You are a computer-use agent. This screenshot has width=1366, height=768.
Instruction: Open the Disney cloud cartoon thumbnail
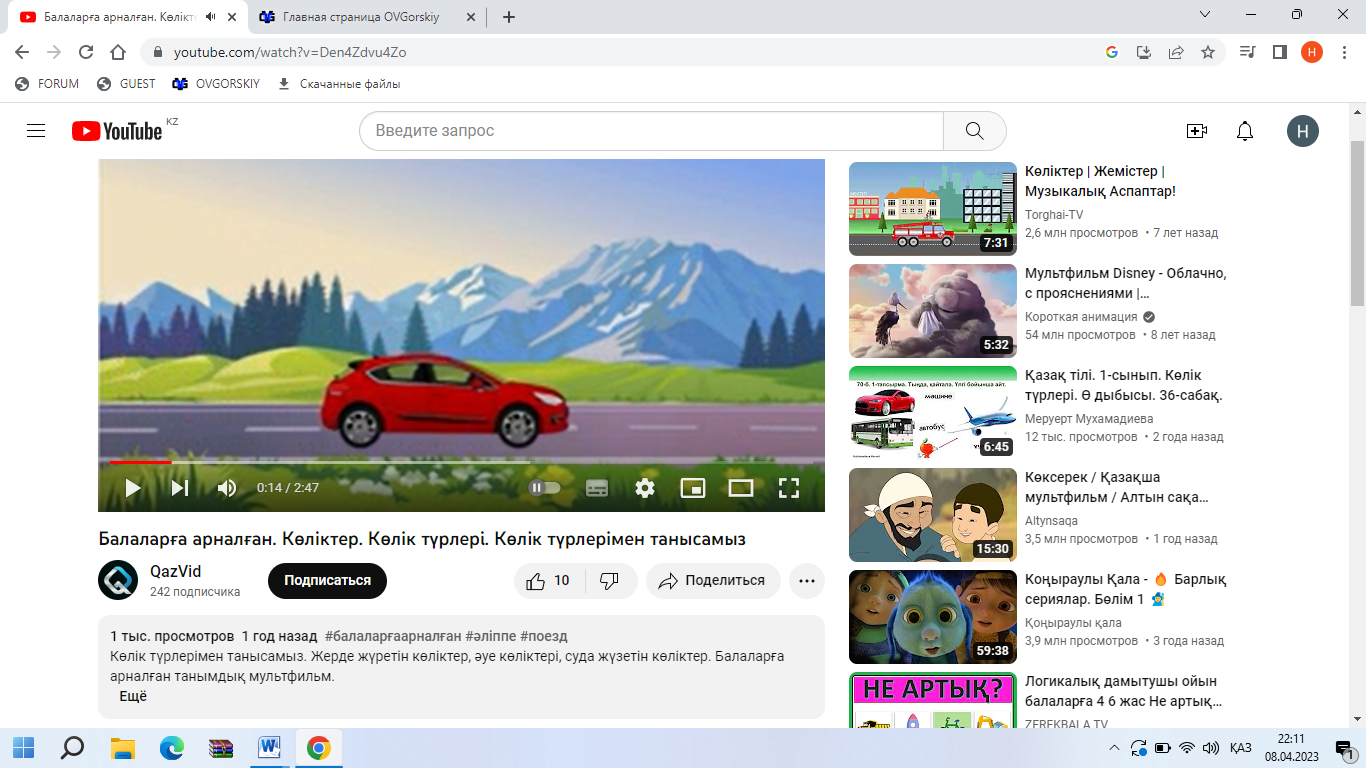[932, 311]
